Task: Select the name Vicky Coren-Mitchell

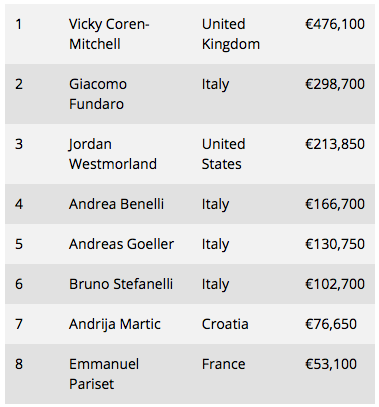Action: click(109, 34)
